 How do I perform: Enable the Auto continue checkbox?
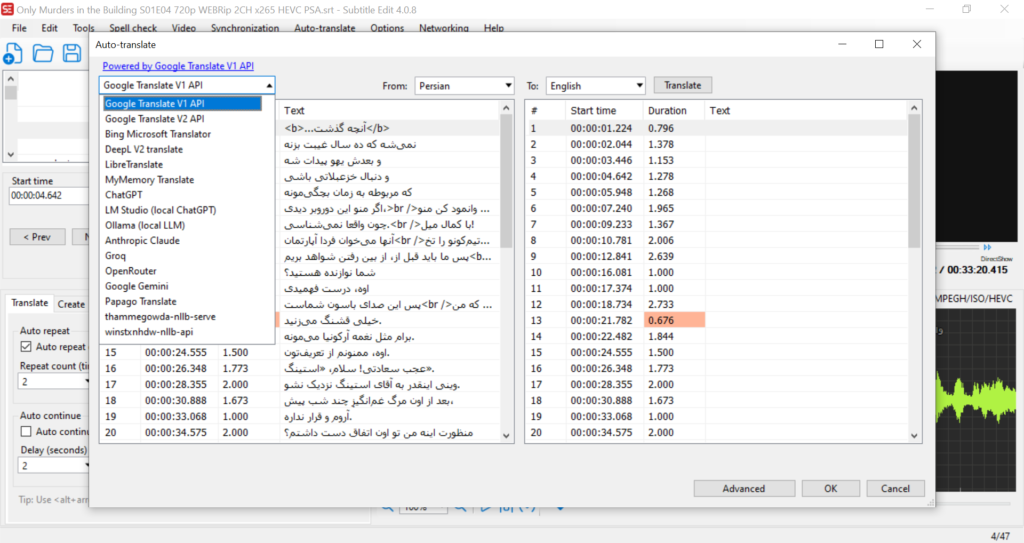coord(27,431)
